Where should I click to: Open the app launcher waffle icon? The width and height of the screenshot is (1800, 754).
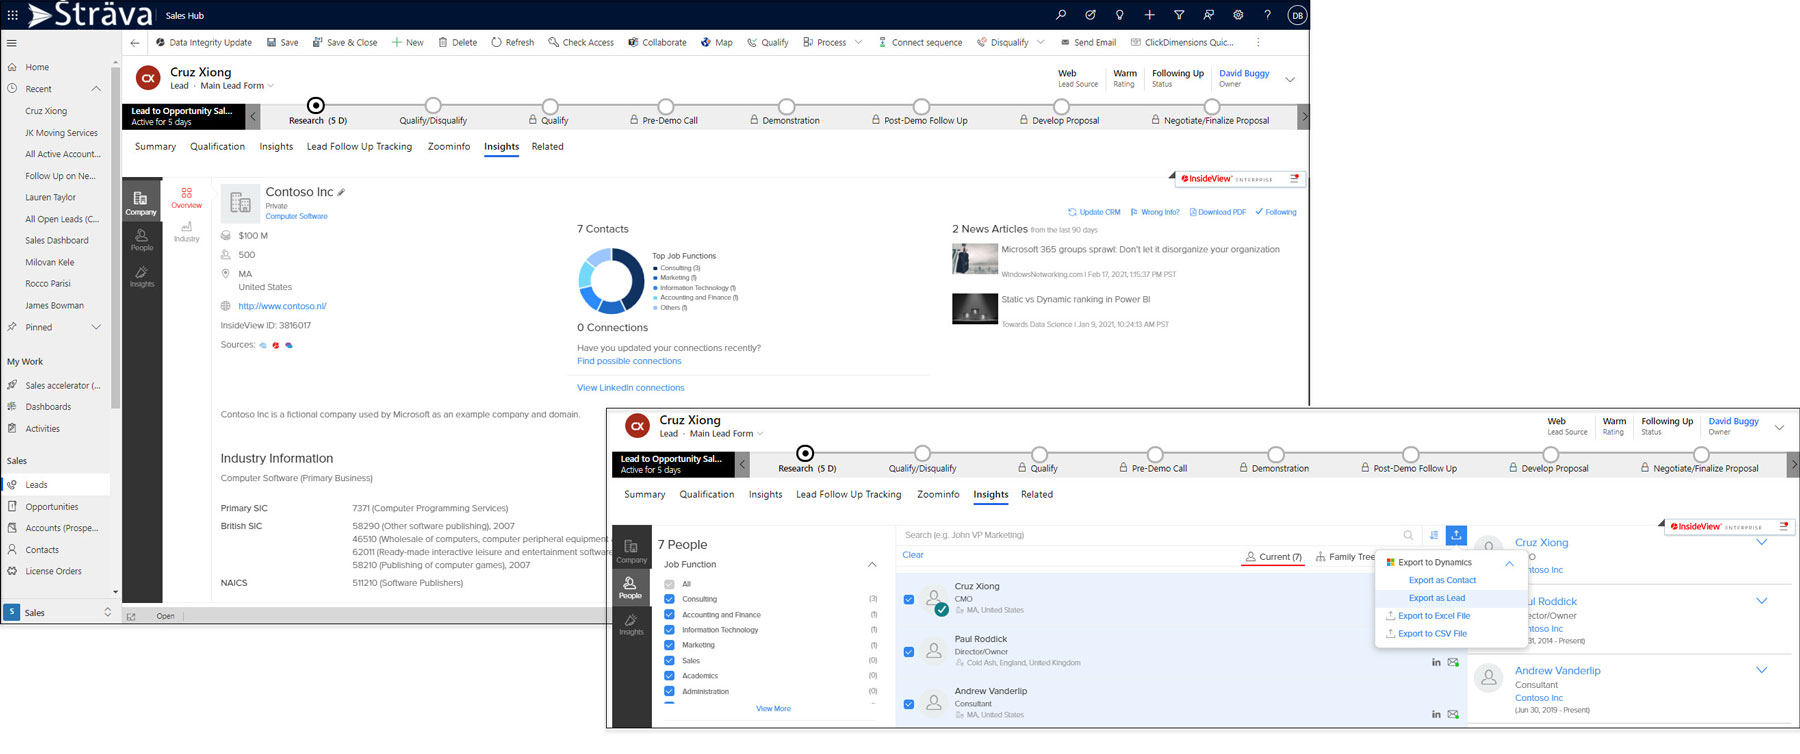(12, 15)
